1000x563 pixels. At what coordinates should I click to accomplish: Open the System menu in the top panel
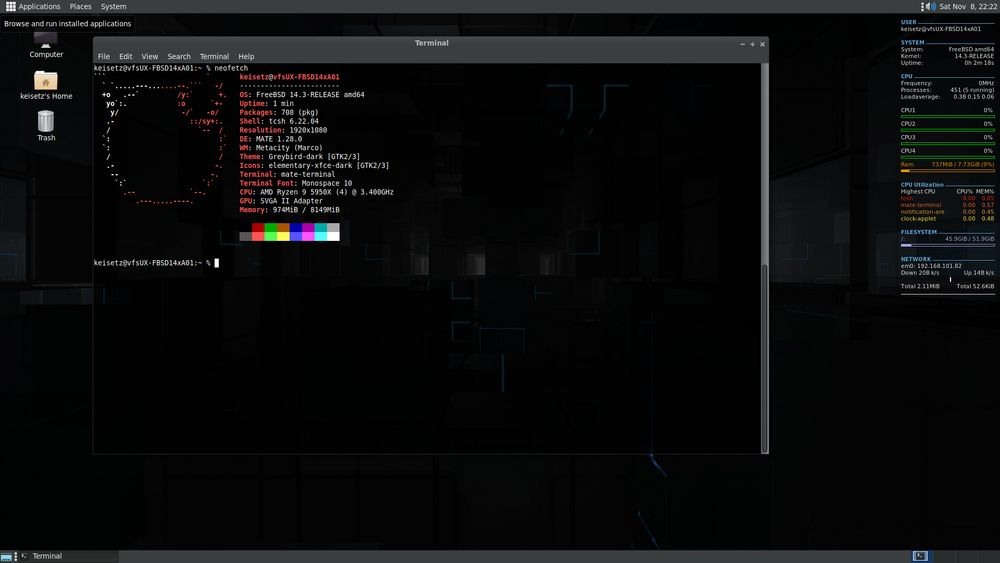click(114, 6)
